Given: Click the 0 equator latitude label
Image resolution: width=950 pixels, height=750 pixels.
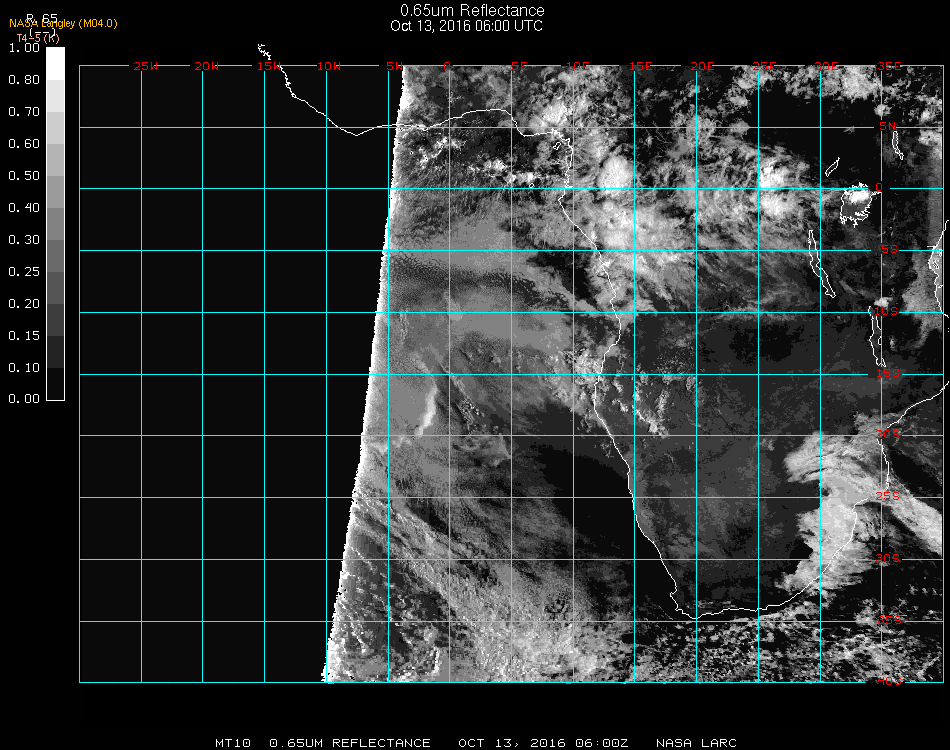Looking at the screenshot, I should pyautogui.click(x=879, y=187).
